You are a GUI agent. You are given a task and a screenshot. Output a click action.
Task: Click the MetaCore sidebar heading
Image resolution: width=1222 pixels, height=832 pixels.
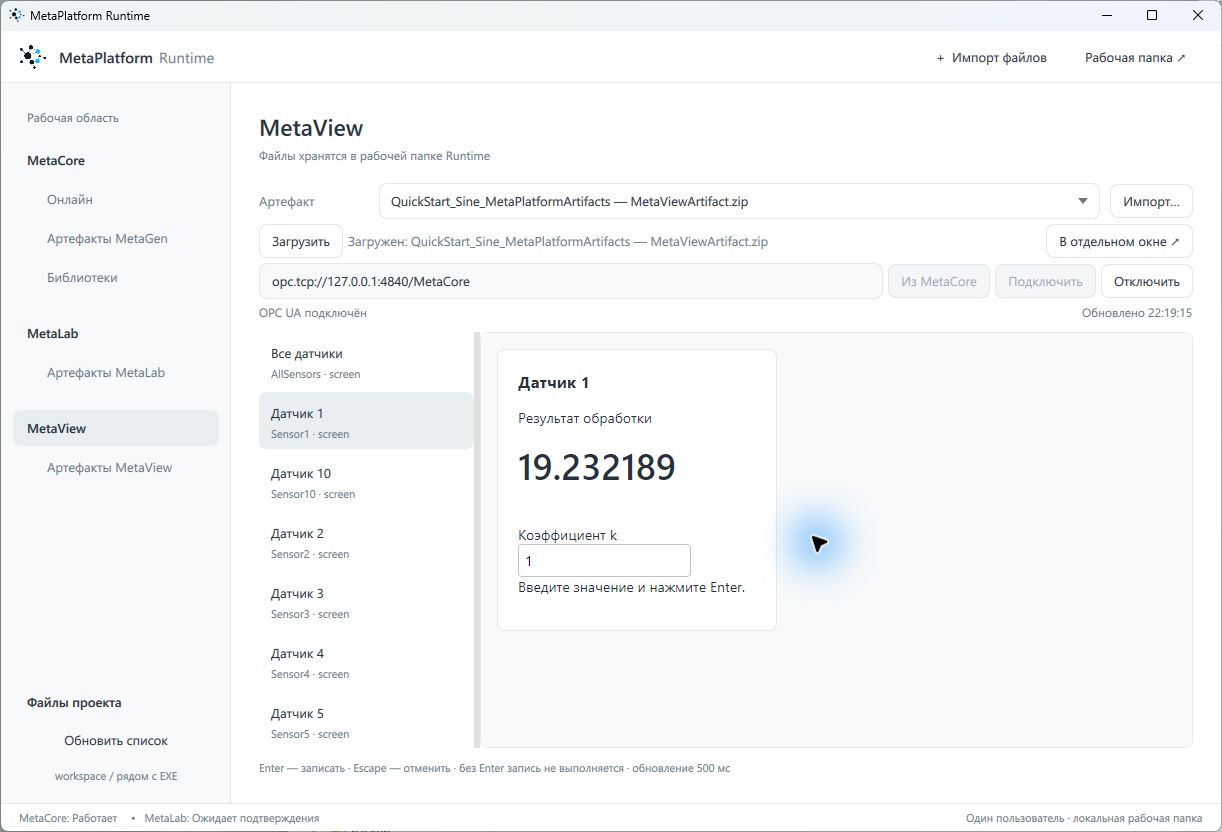pyautogui.click(x=56, y=161)
